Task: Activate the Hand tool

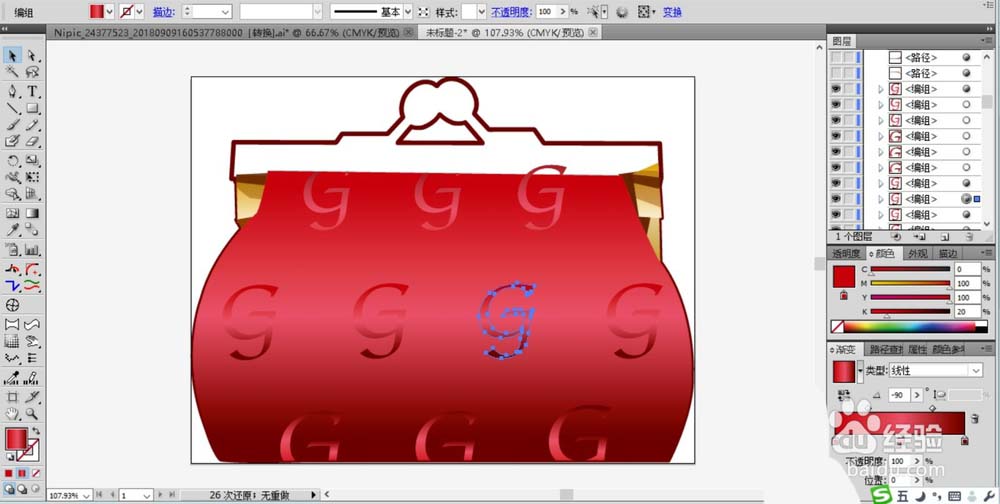Action: tap(12, 414)
